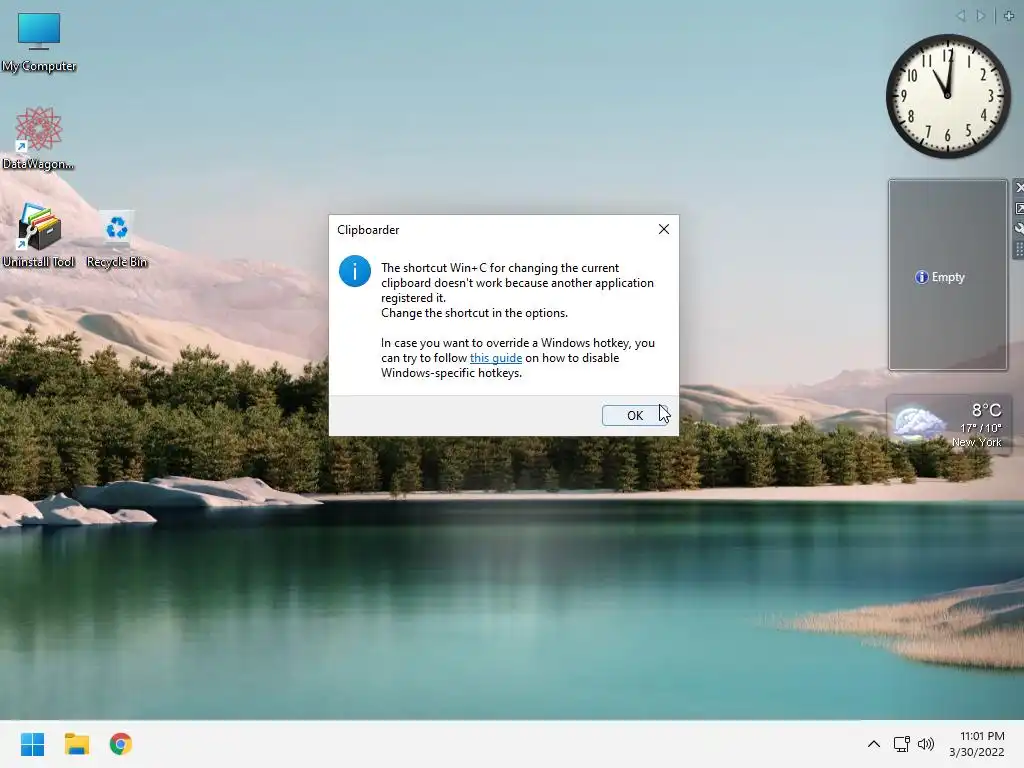The width and height of the screenshot is (1024, 768).
Task: Launch File Explorer from the taskbar
Action: coord(77,744)
